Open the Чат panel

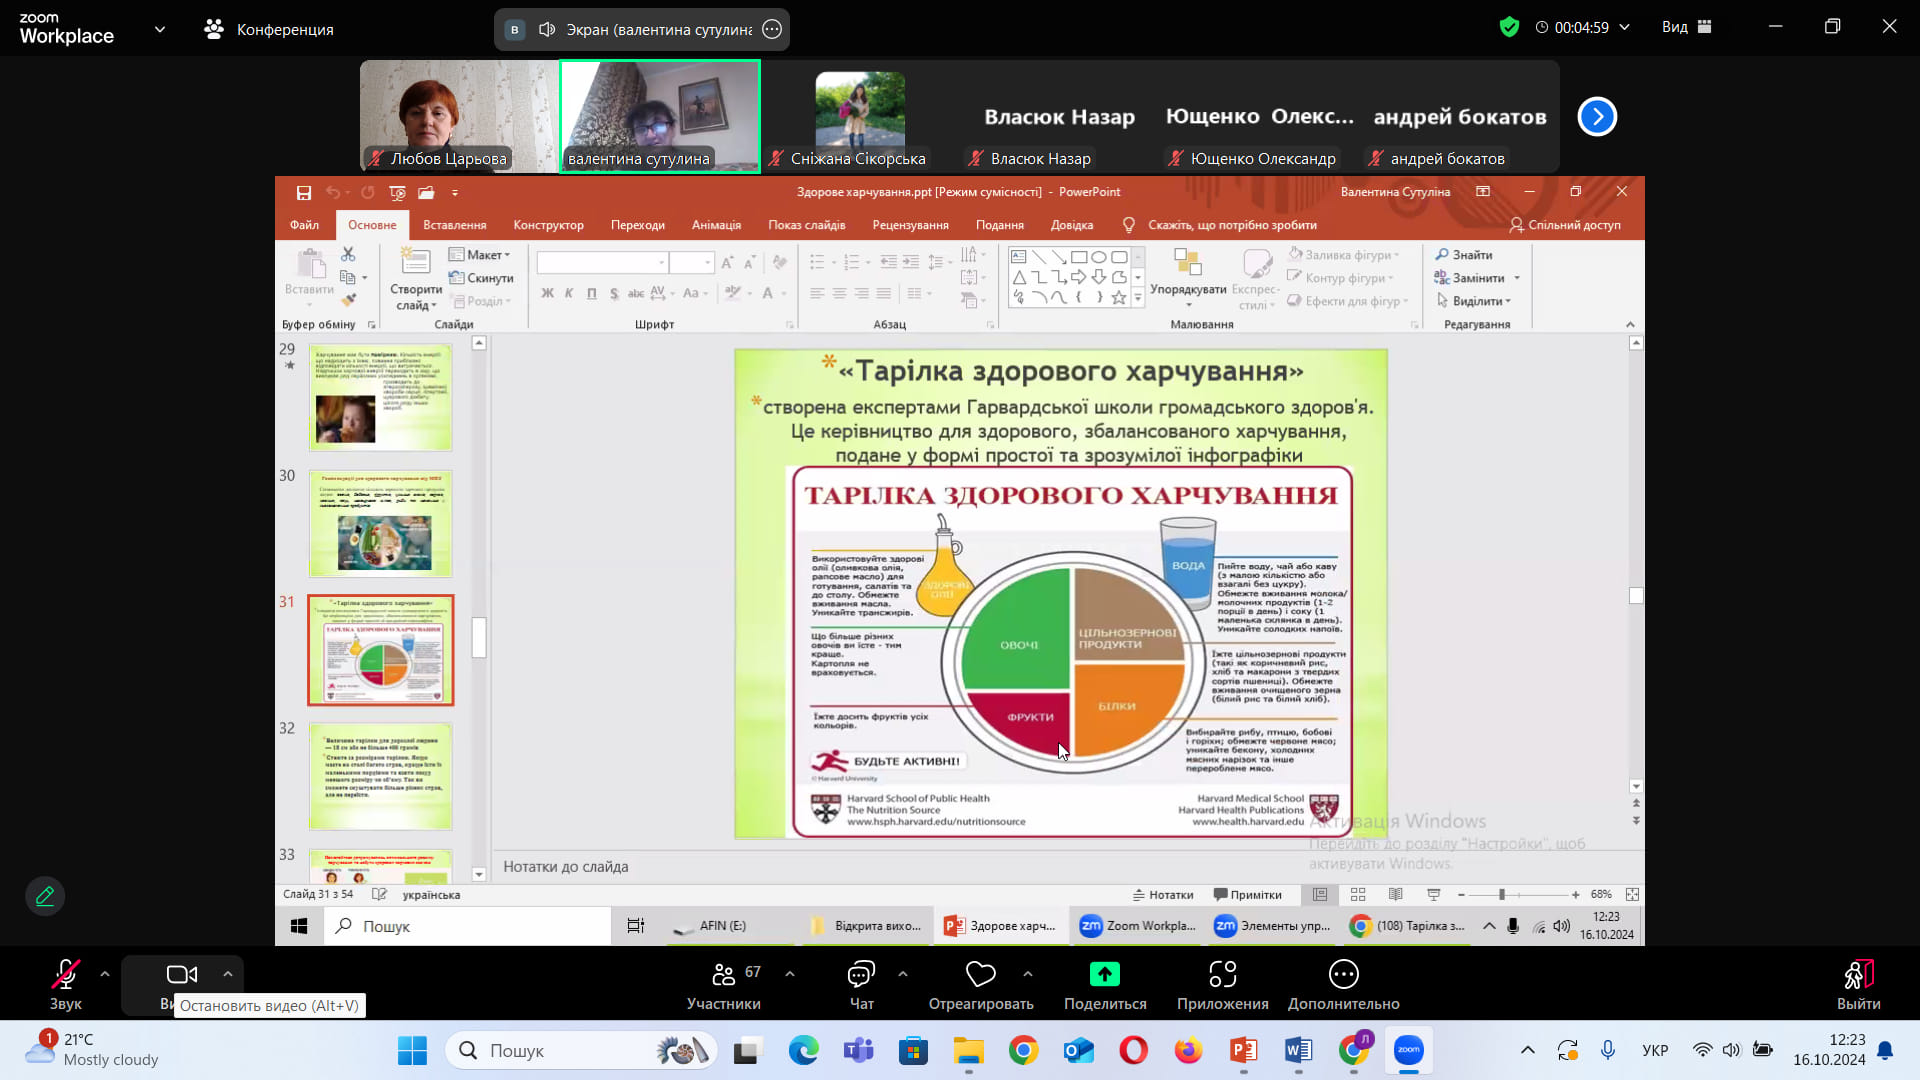tap(861, 976)
